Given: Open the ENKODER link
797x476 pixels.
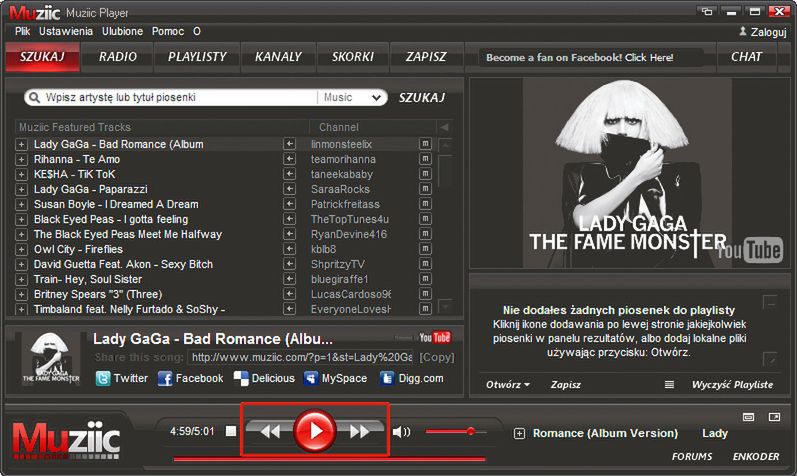Looking at the screenshot, I should click(756, 457).
